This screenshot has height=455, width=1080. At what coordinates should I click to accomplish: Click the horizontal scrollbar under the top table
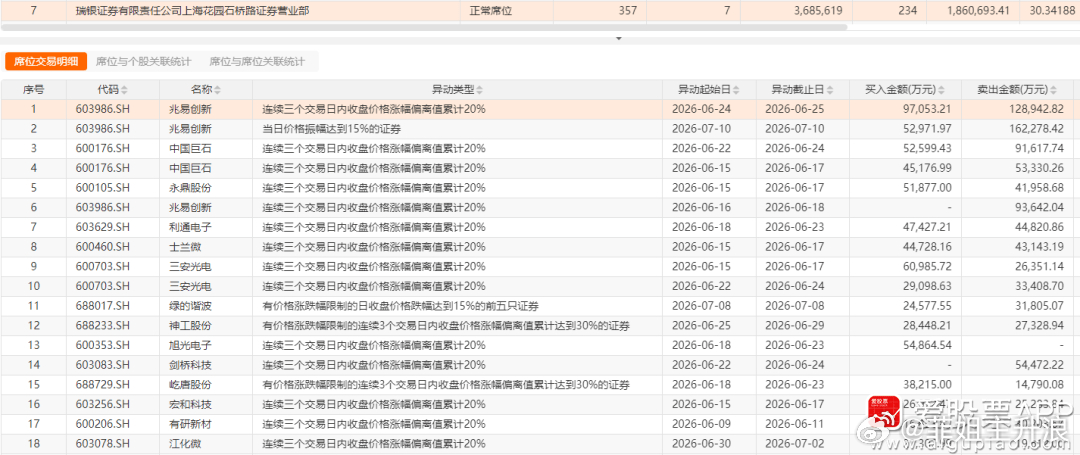click(x=424, y=28)
